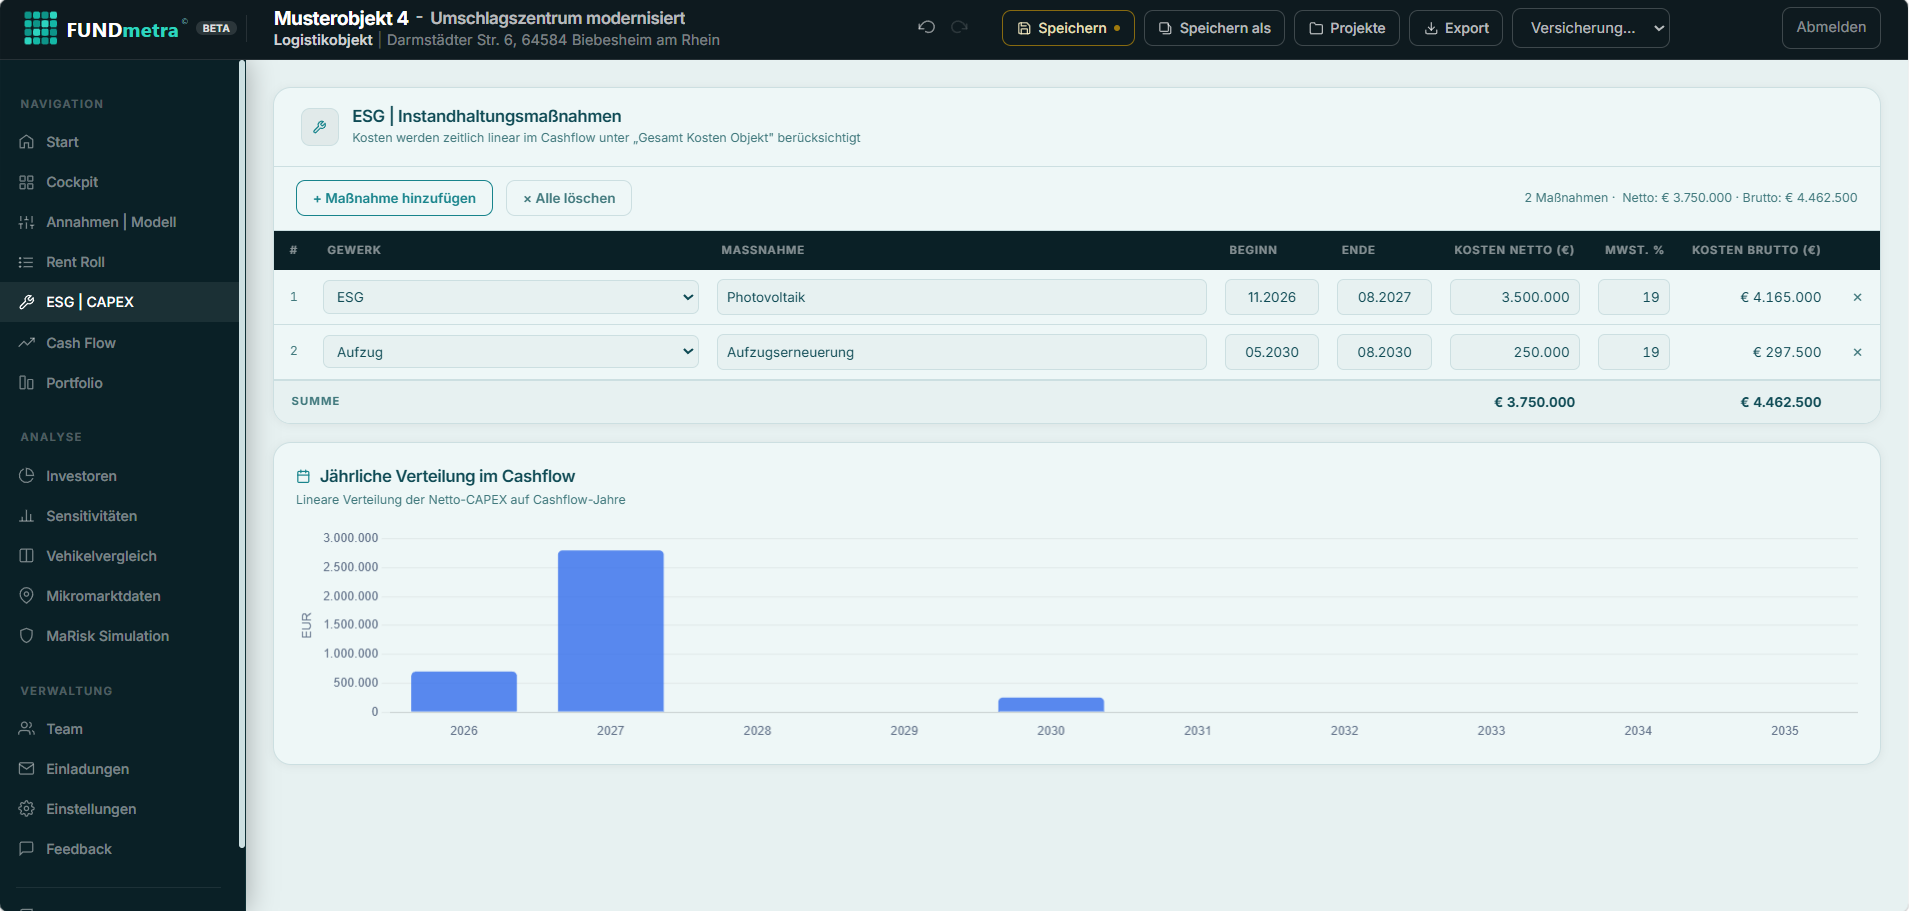
Task: Click the Kosten Netto field 3.500.000
Action: pos(1515,297)
